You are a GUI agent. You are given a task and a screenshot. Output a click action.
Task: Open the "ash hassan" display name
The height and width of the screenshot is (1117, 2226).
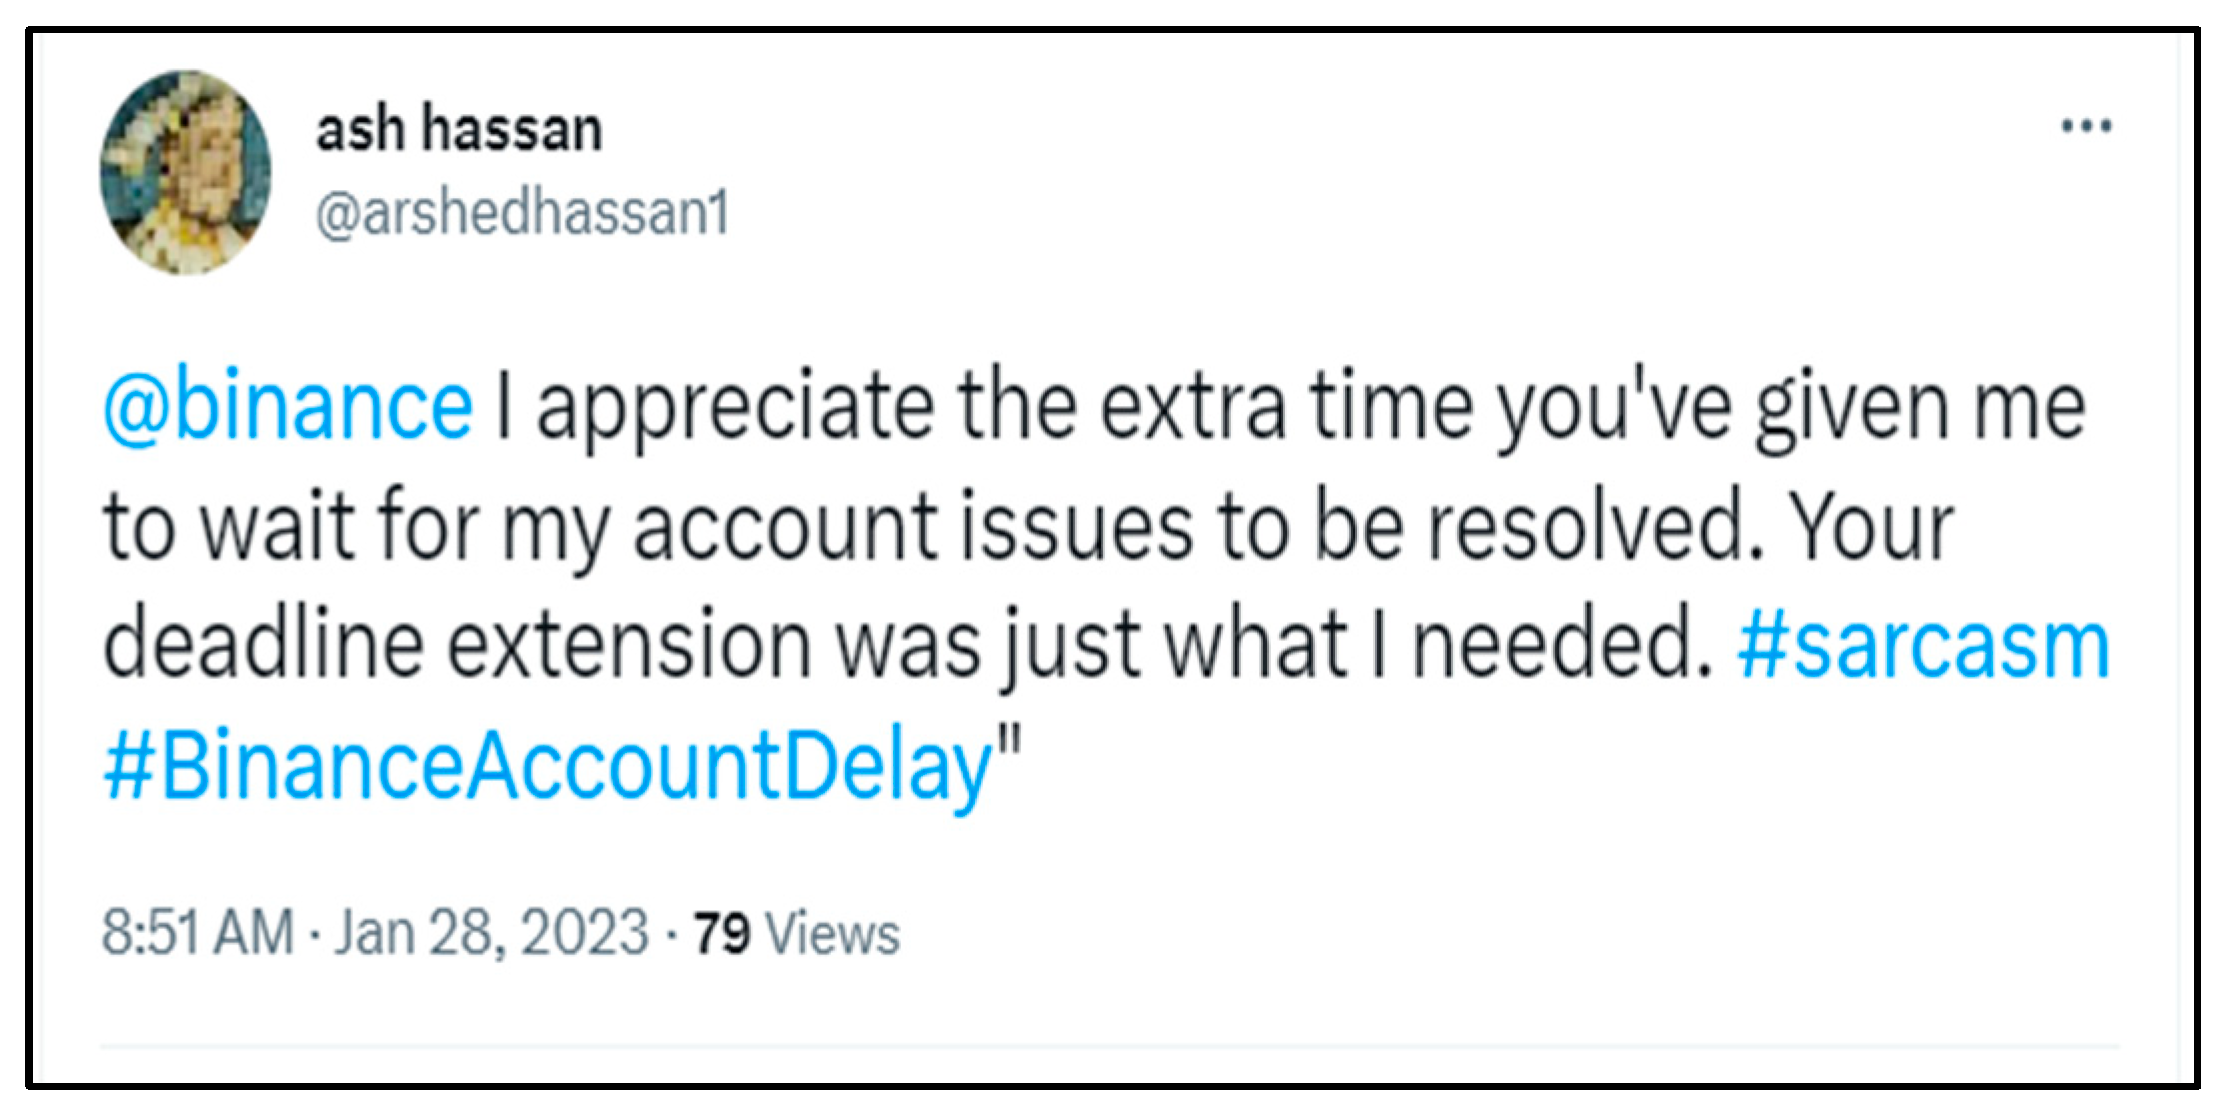[x=459, y=130]
